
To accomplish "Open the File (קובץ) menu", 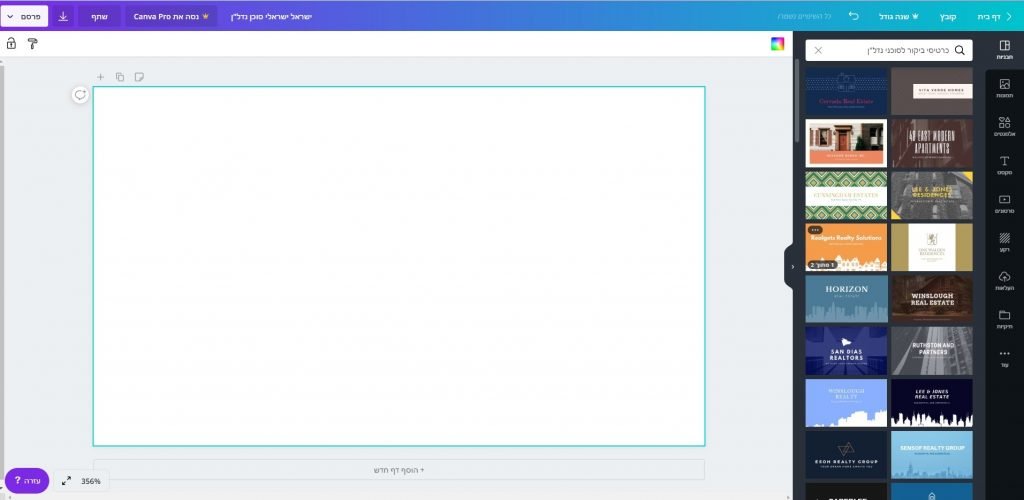I will (947, 16).
